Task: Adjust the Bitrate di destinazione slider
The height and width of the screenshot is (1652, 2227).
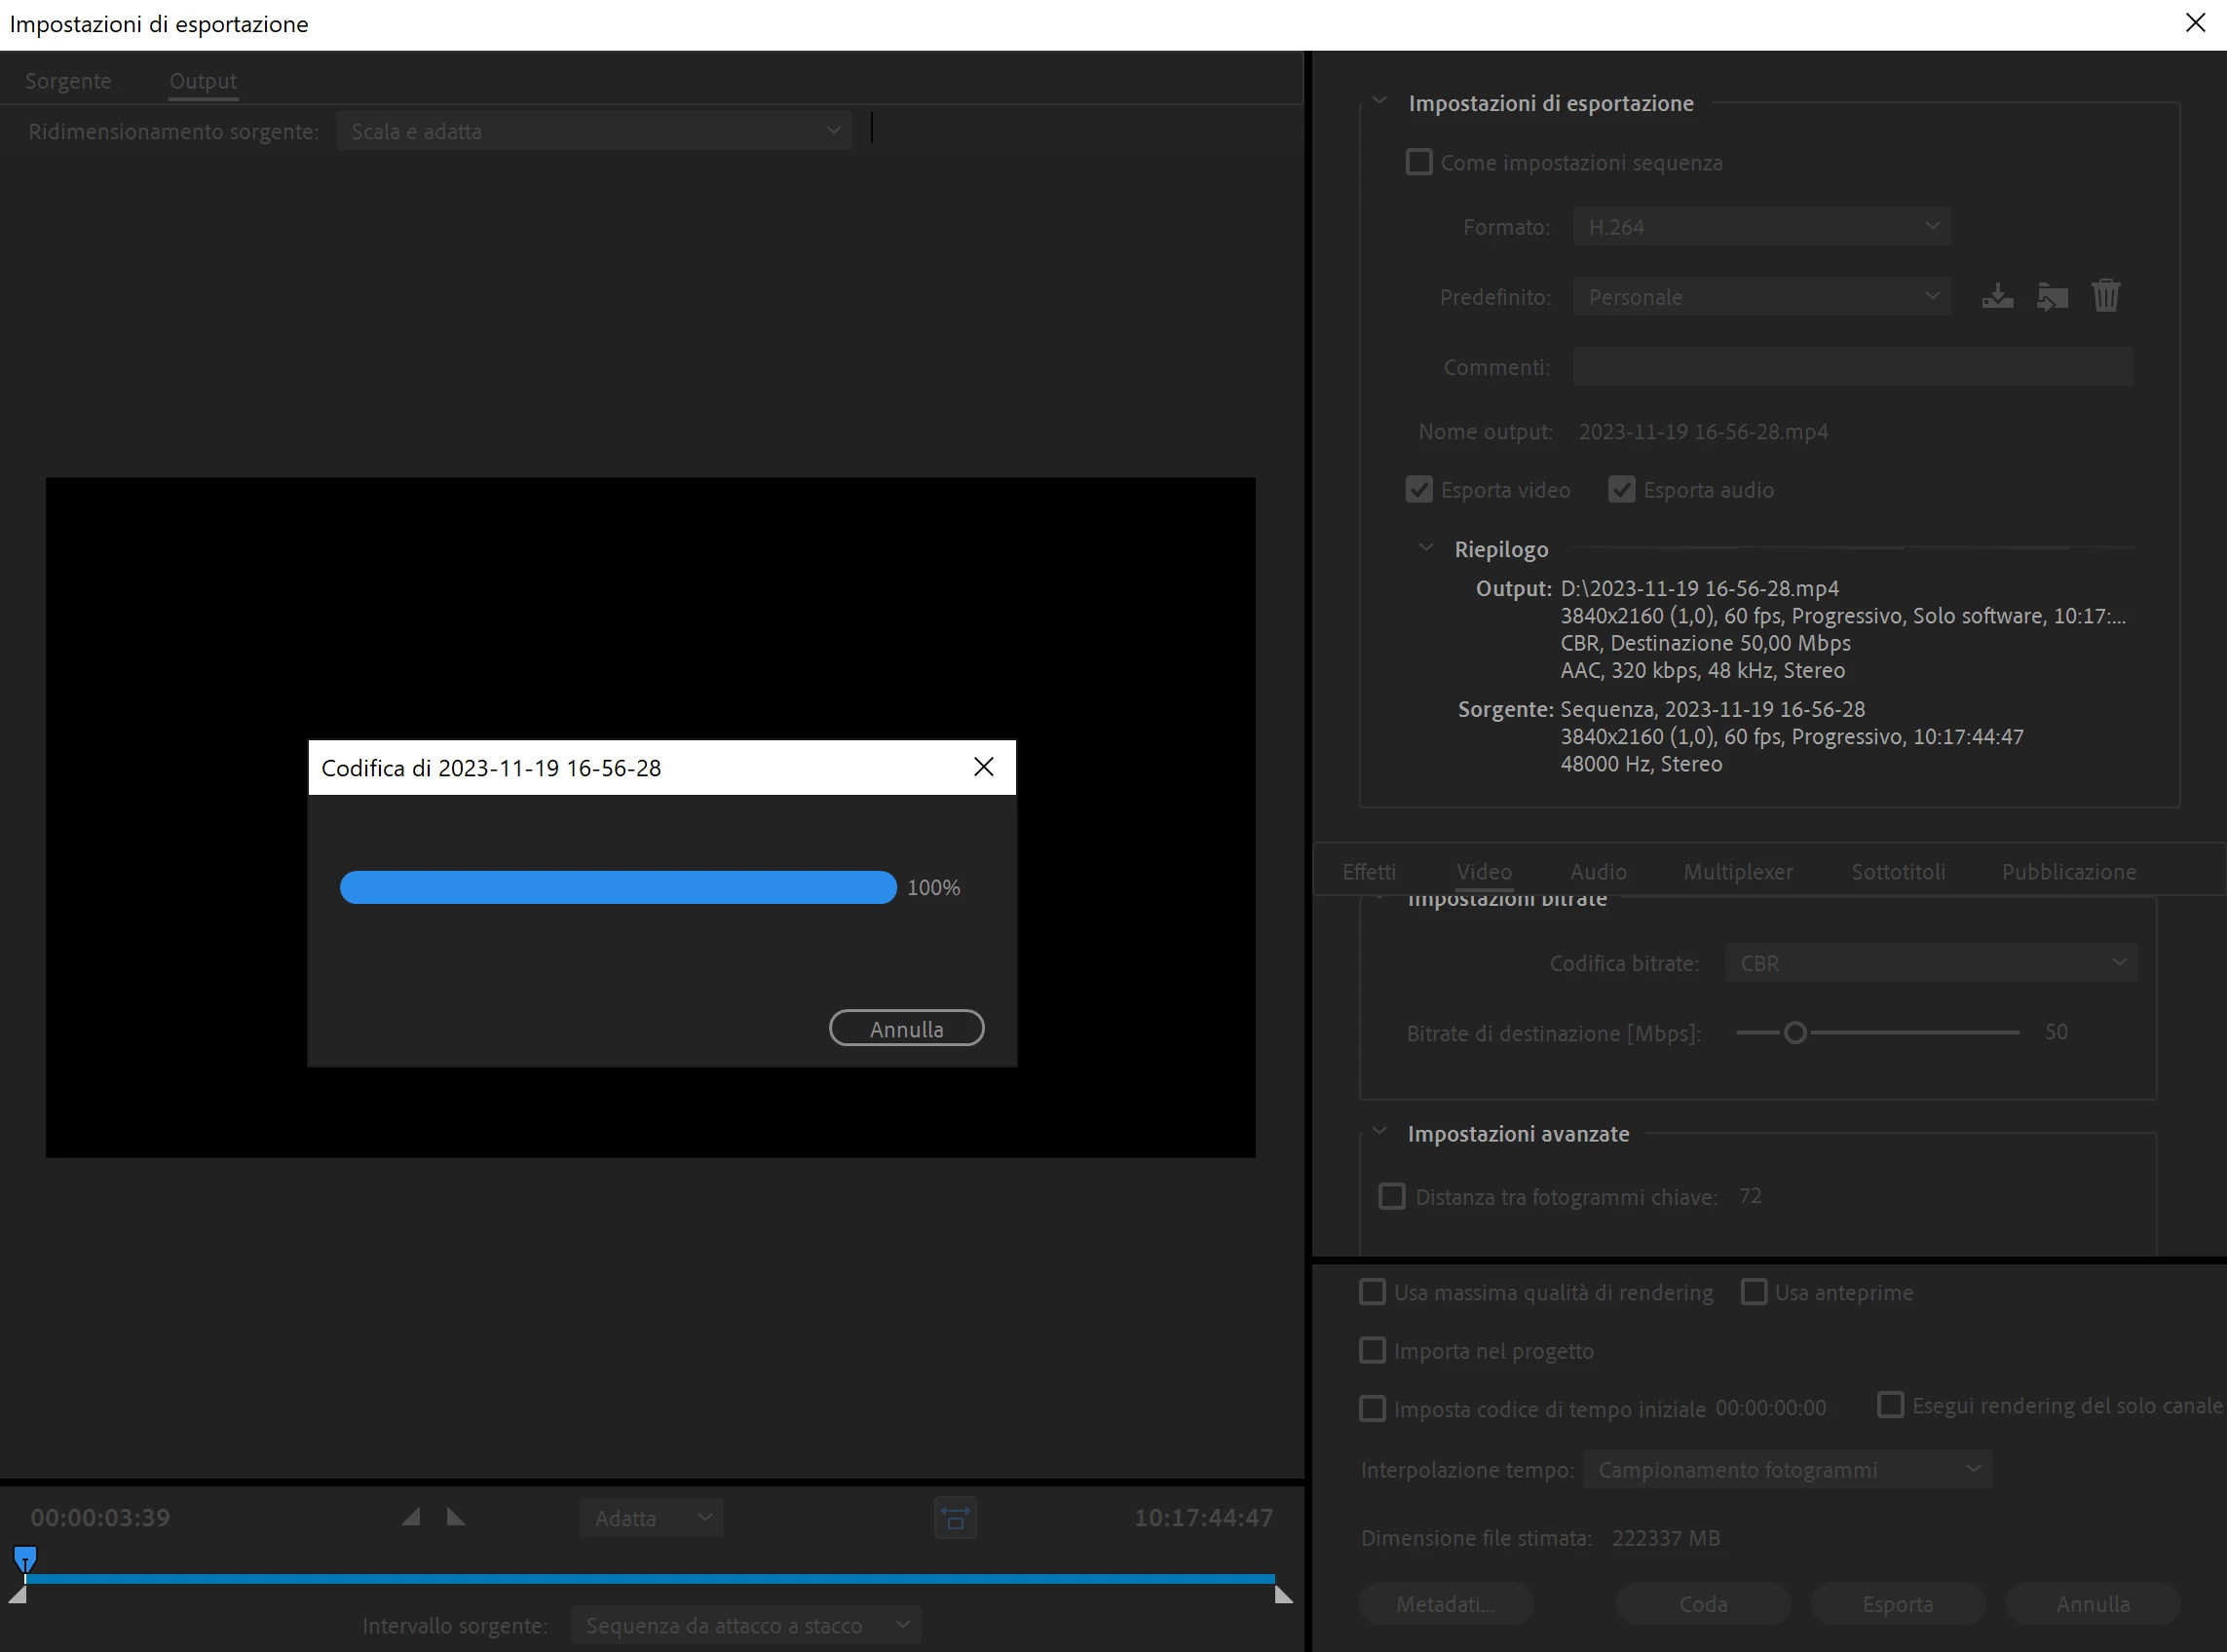Action: click(1795, 1033)
